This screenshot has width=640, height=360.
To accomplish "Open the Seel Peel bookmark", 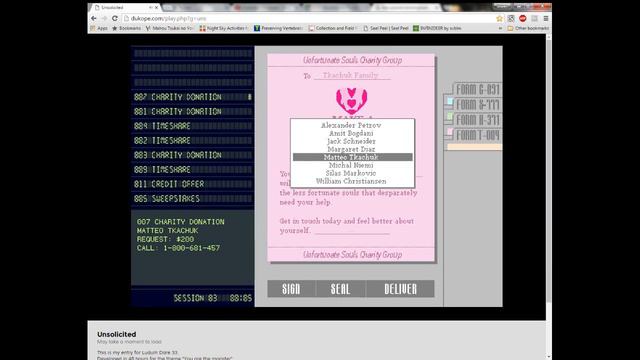I will [x=386, y=28].
